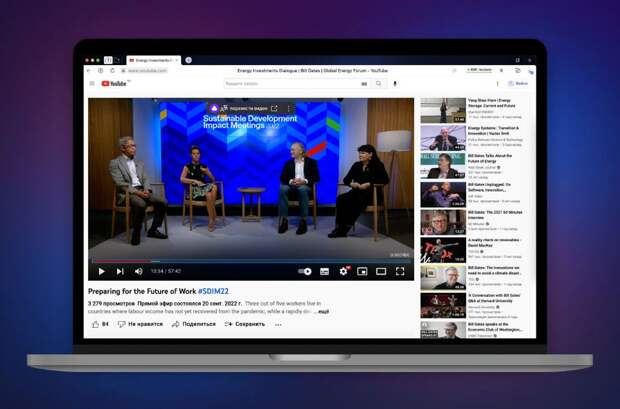Image resolution: width=620 pixels, height=409 pixels.
Task: Like the video with thumbs-up
Action: pyautogui.click(x=100, y=324)
